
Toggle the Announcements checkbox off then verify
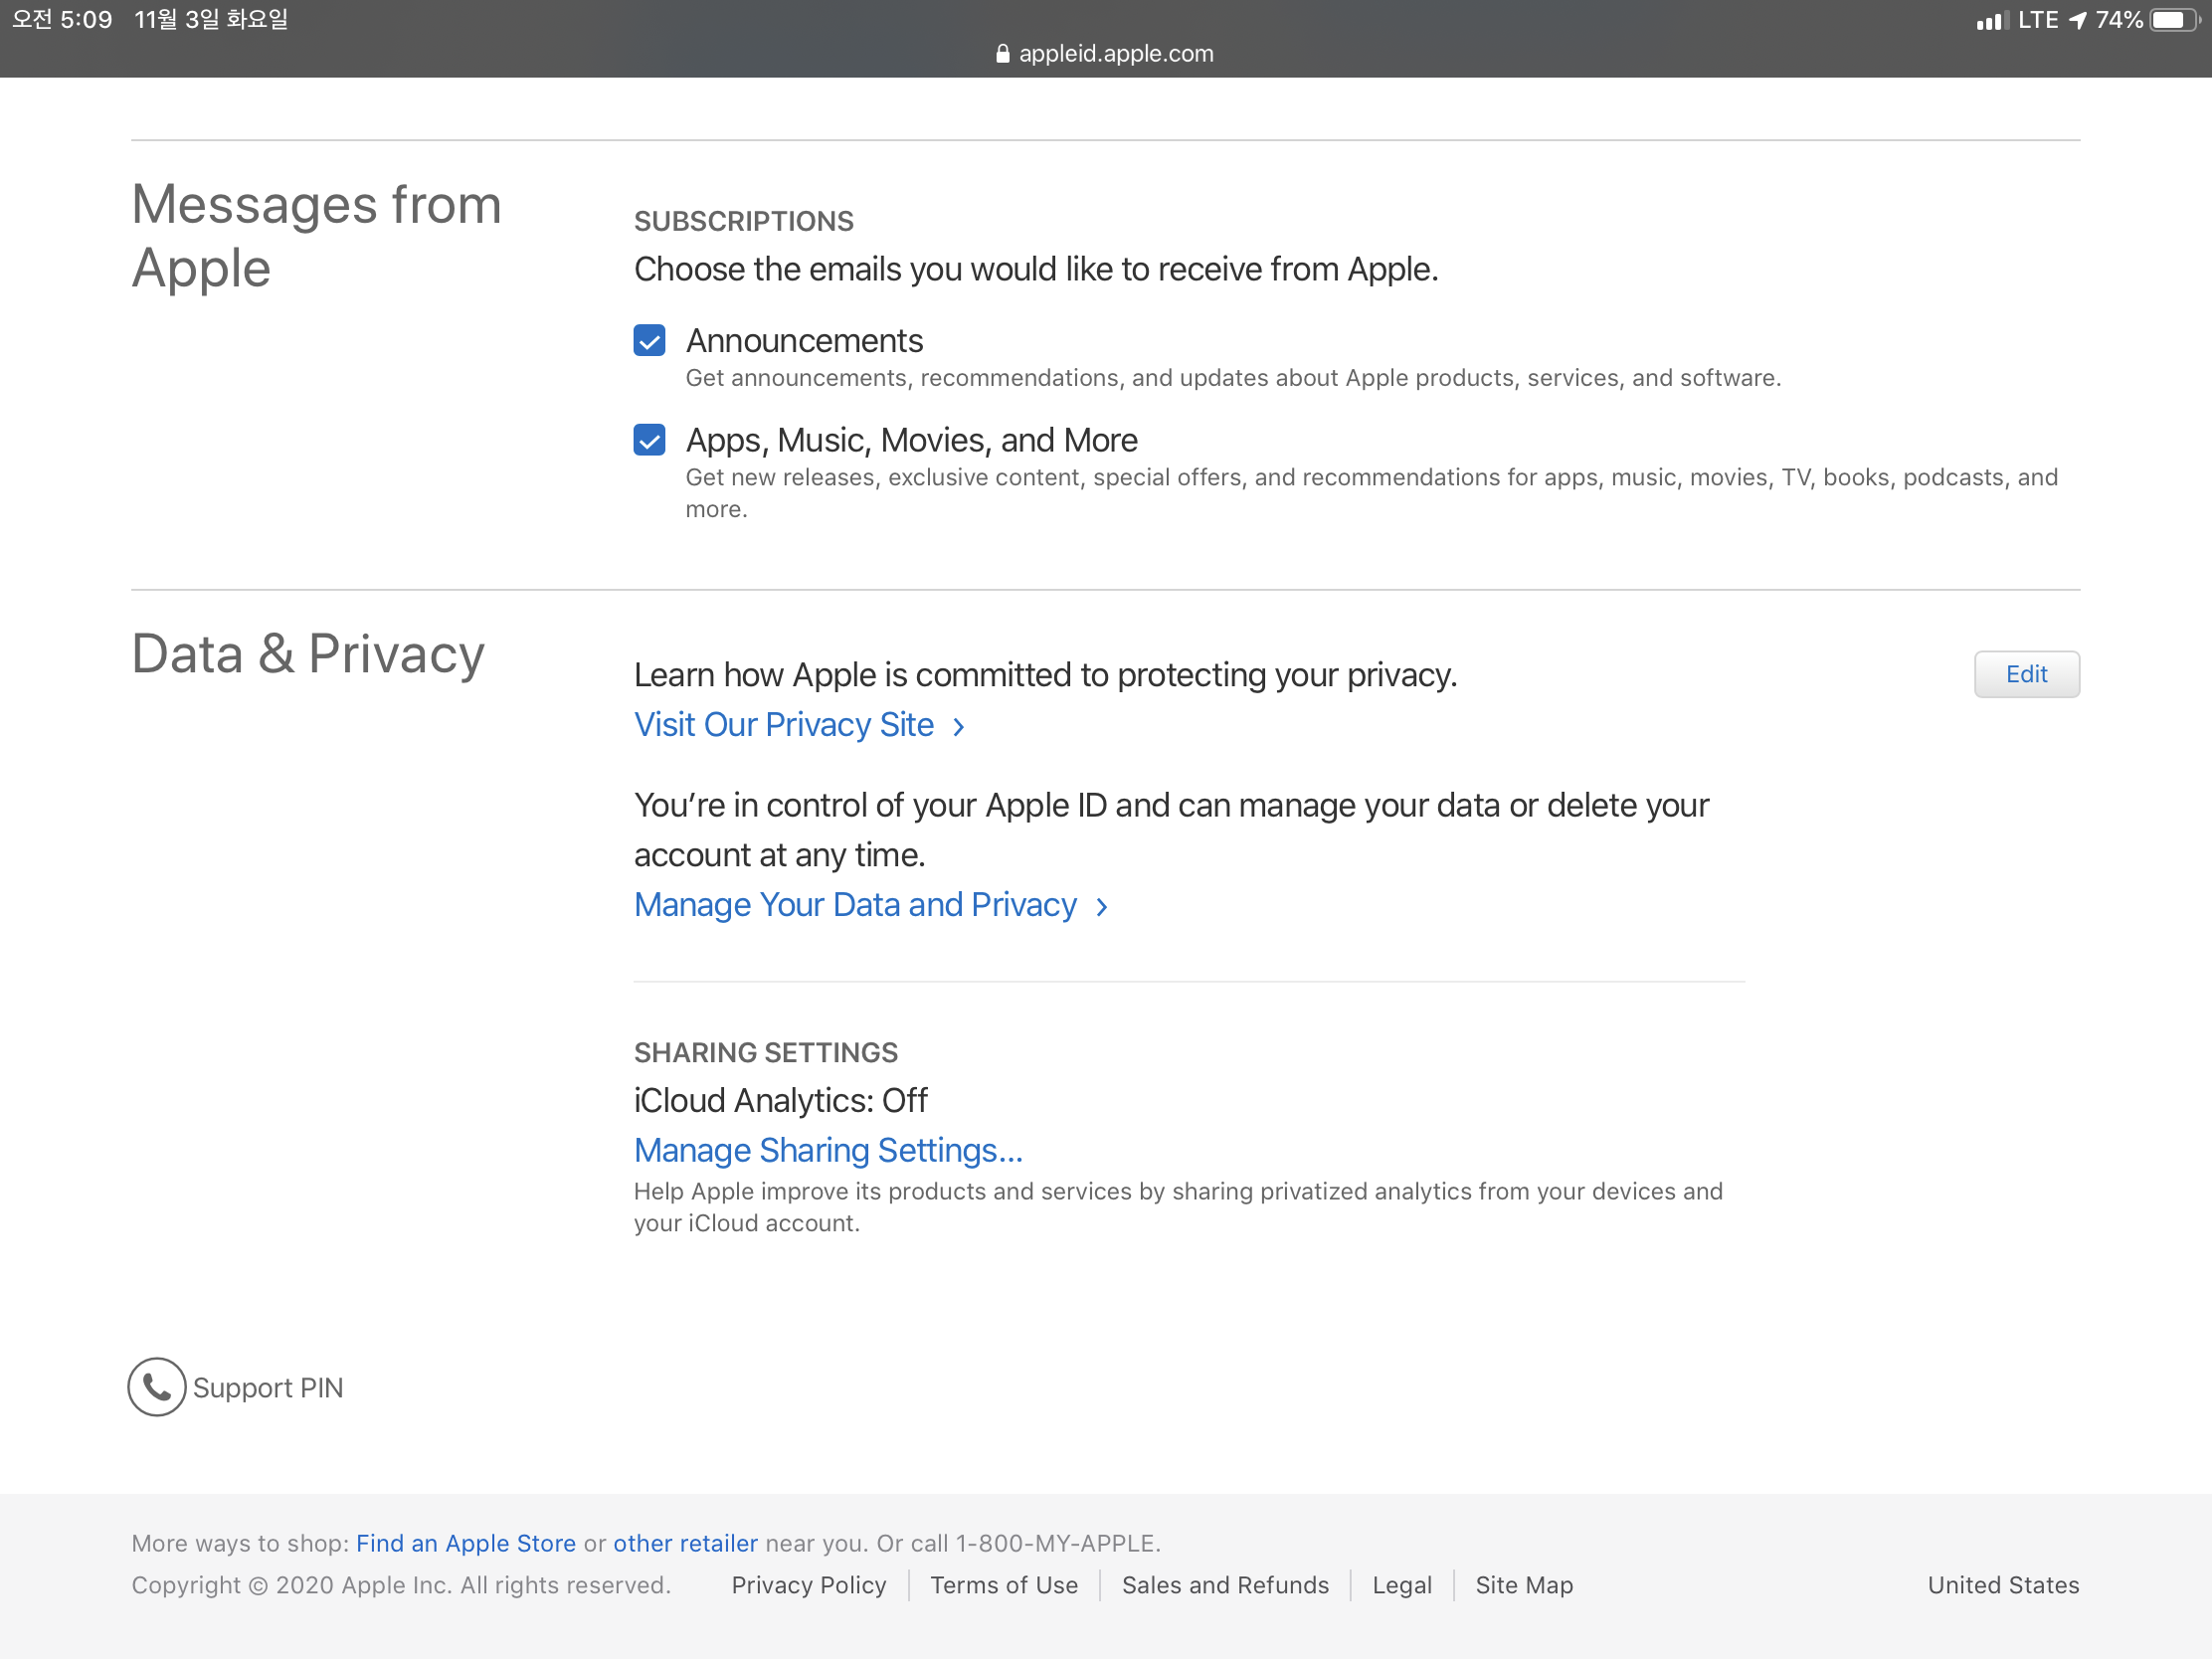648,340
